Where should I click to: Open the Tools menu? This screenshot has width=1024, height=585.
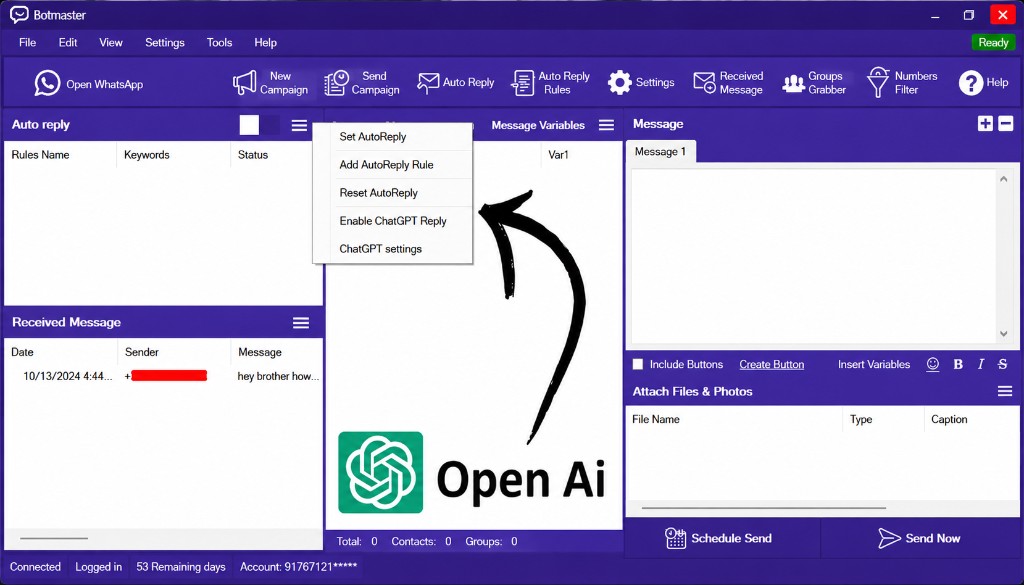[219, 42]
